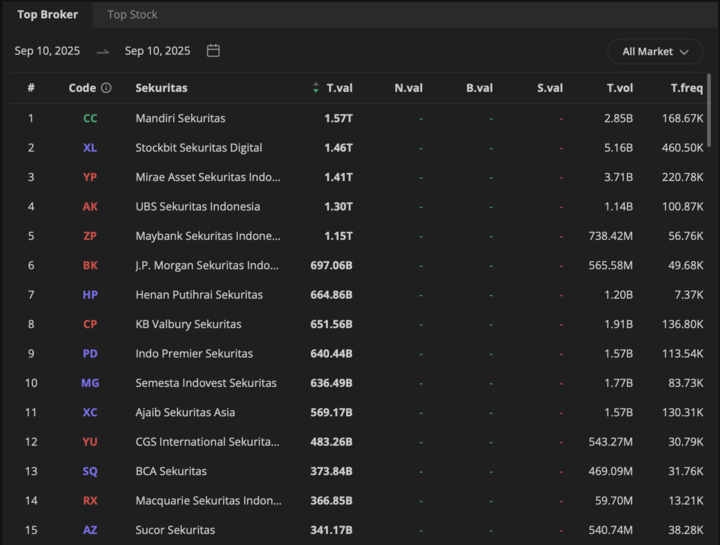Select Stockbit Sekuritas Digital name
Image resolution: width=720 pixels, height=545 pixels.
coord(199,148)
